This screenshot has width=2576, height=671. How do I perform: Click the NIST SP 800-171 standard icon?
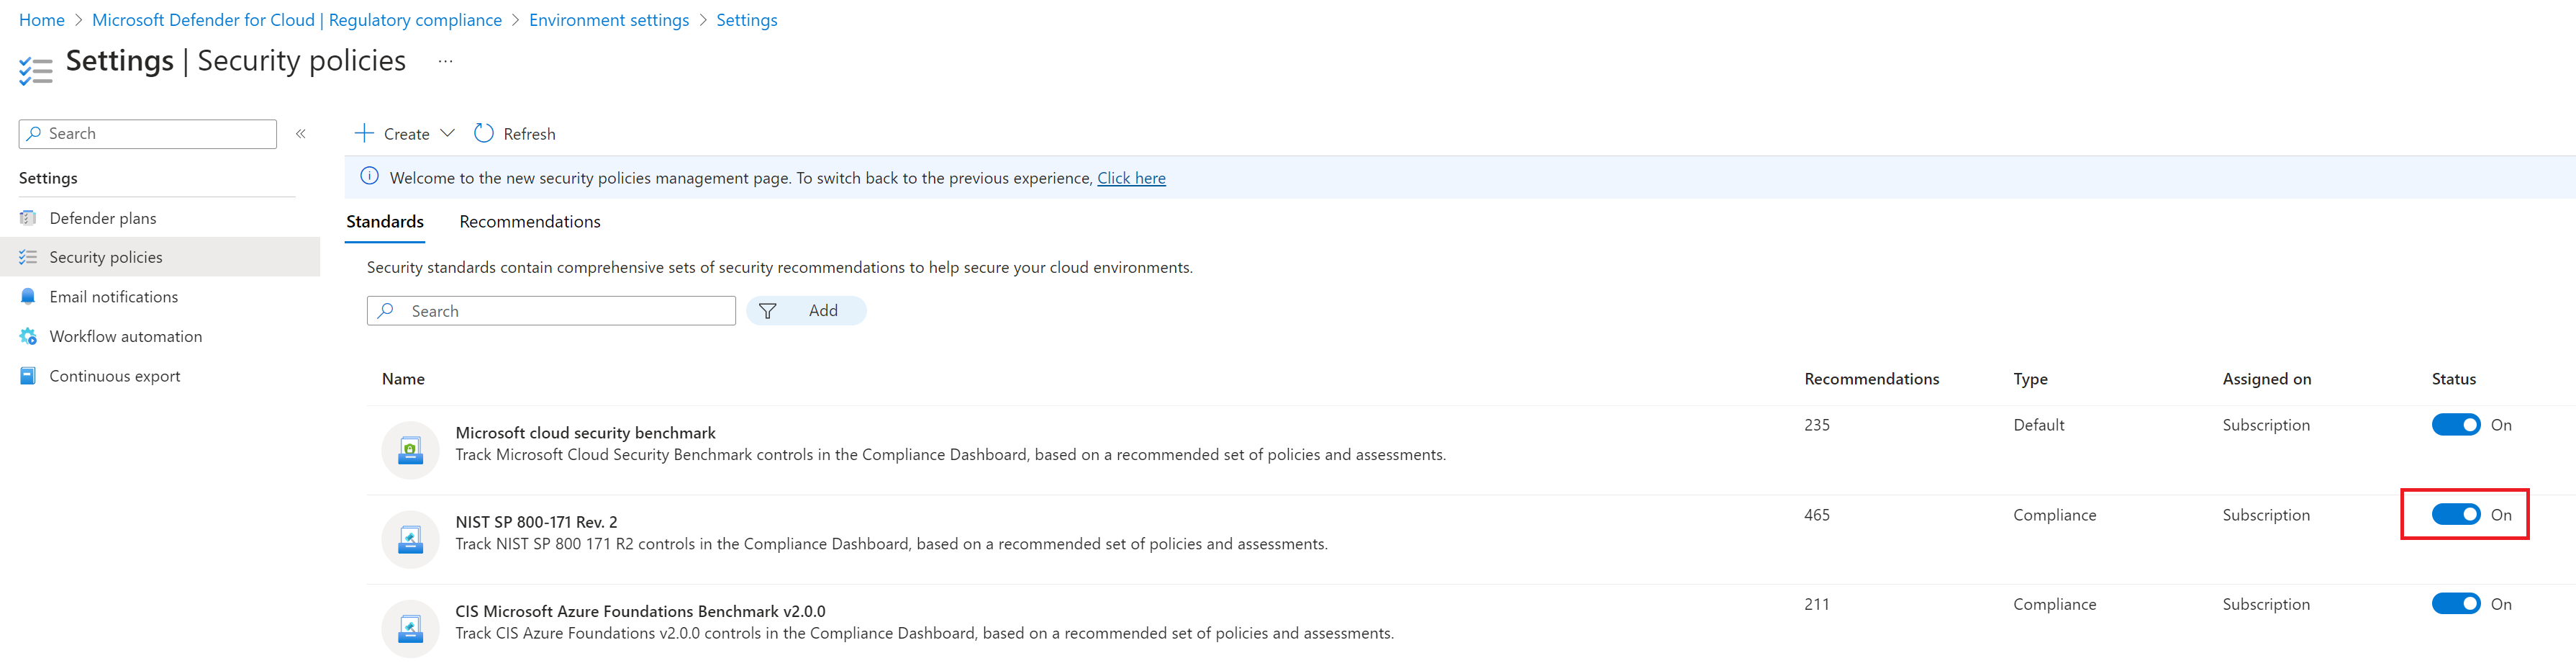[x=410, y=540]
